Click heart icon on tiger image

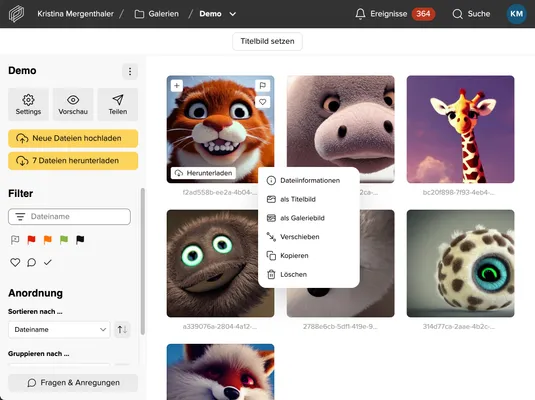(263, 102)
